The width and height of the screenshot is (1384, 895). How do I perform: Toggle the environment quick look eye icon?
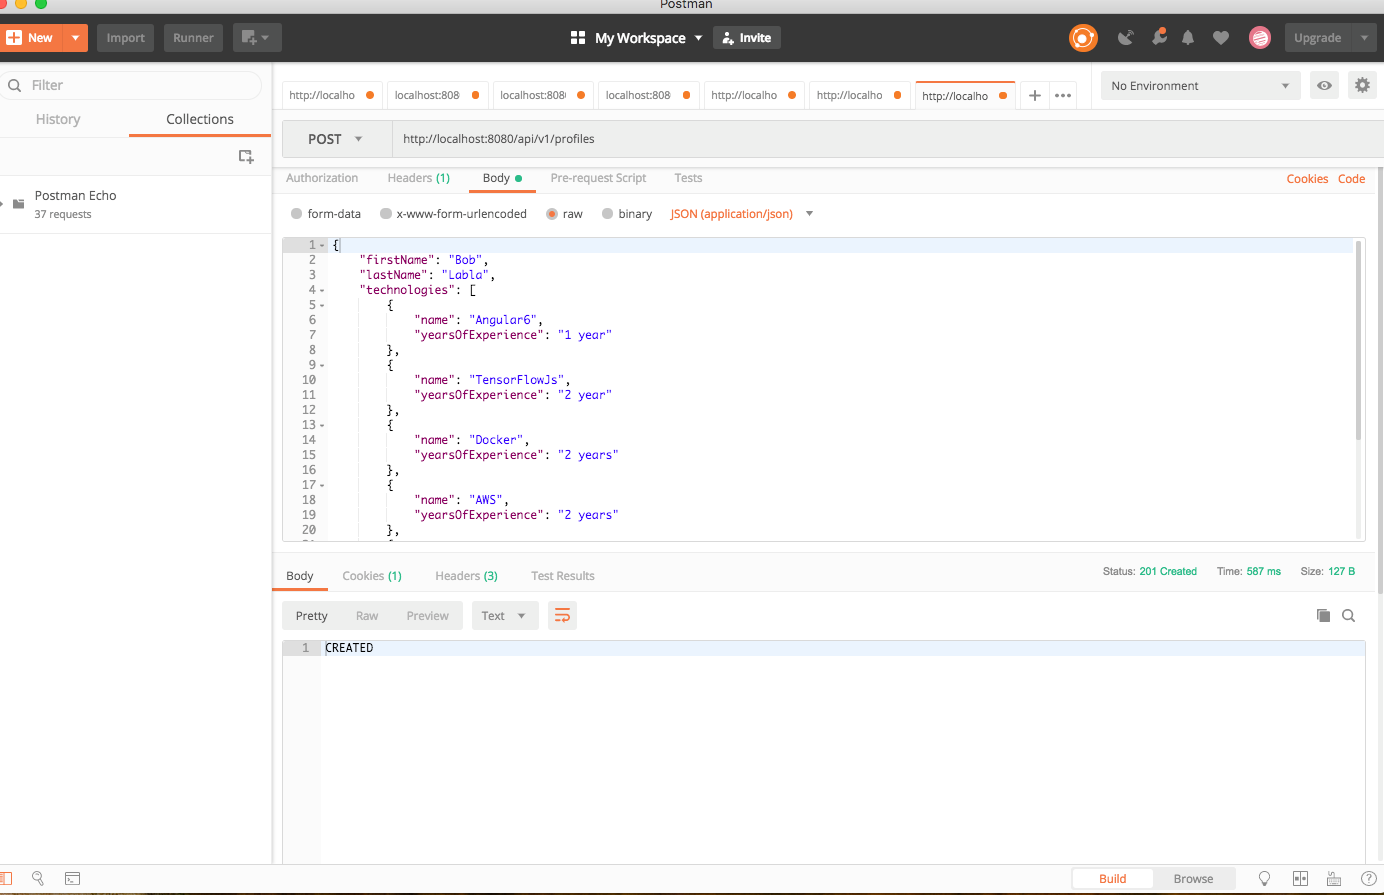(x=1324, y=85)
